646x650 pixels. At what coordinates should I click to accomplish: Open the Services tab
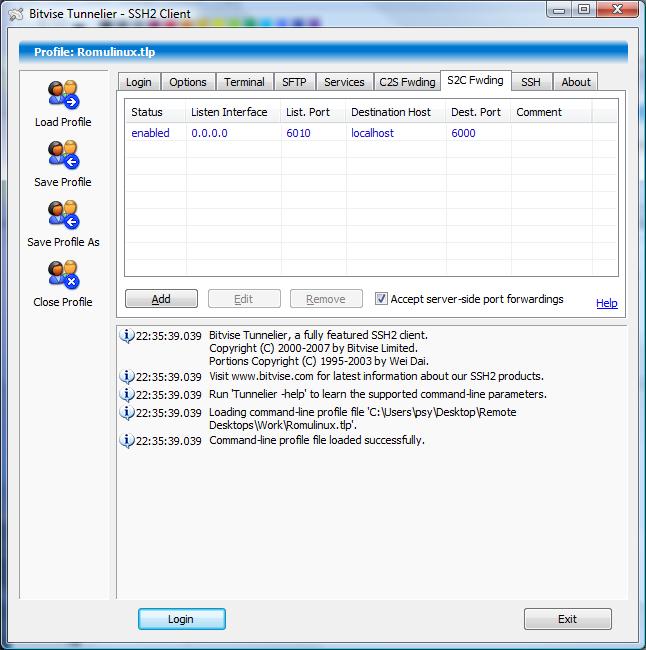[x=344, y=82]
